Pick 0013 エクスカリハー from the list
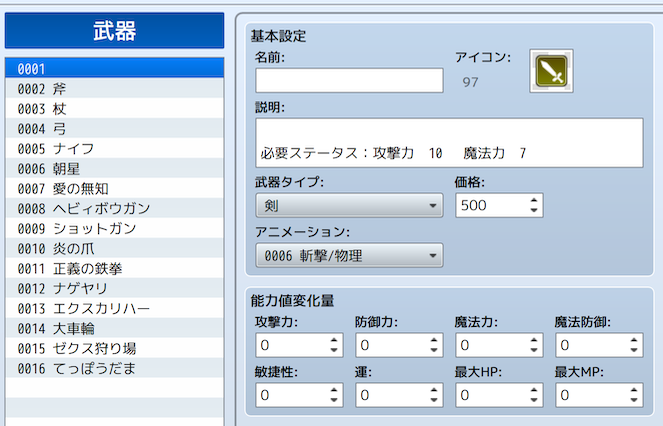The width and height of the screenshot is (663, 426). coord(113,309)
